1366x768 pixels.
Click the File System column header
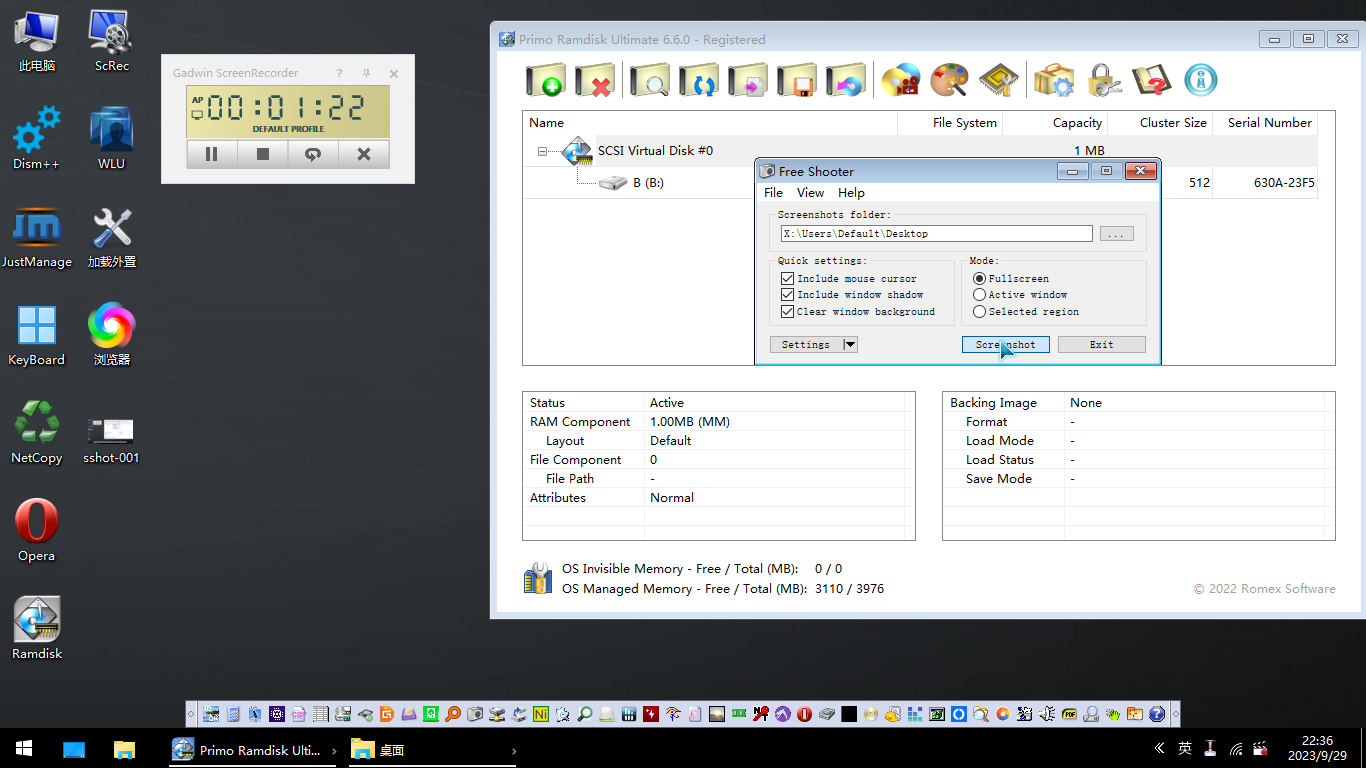(950, 123)
